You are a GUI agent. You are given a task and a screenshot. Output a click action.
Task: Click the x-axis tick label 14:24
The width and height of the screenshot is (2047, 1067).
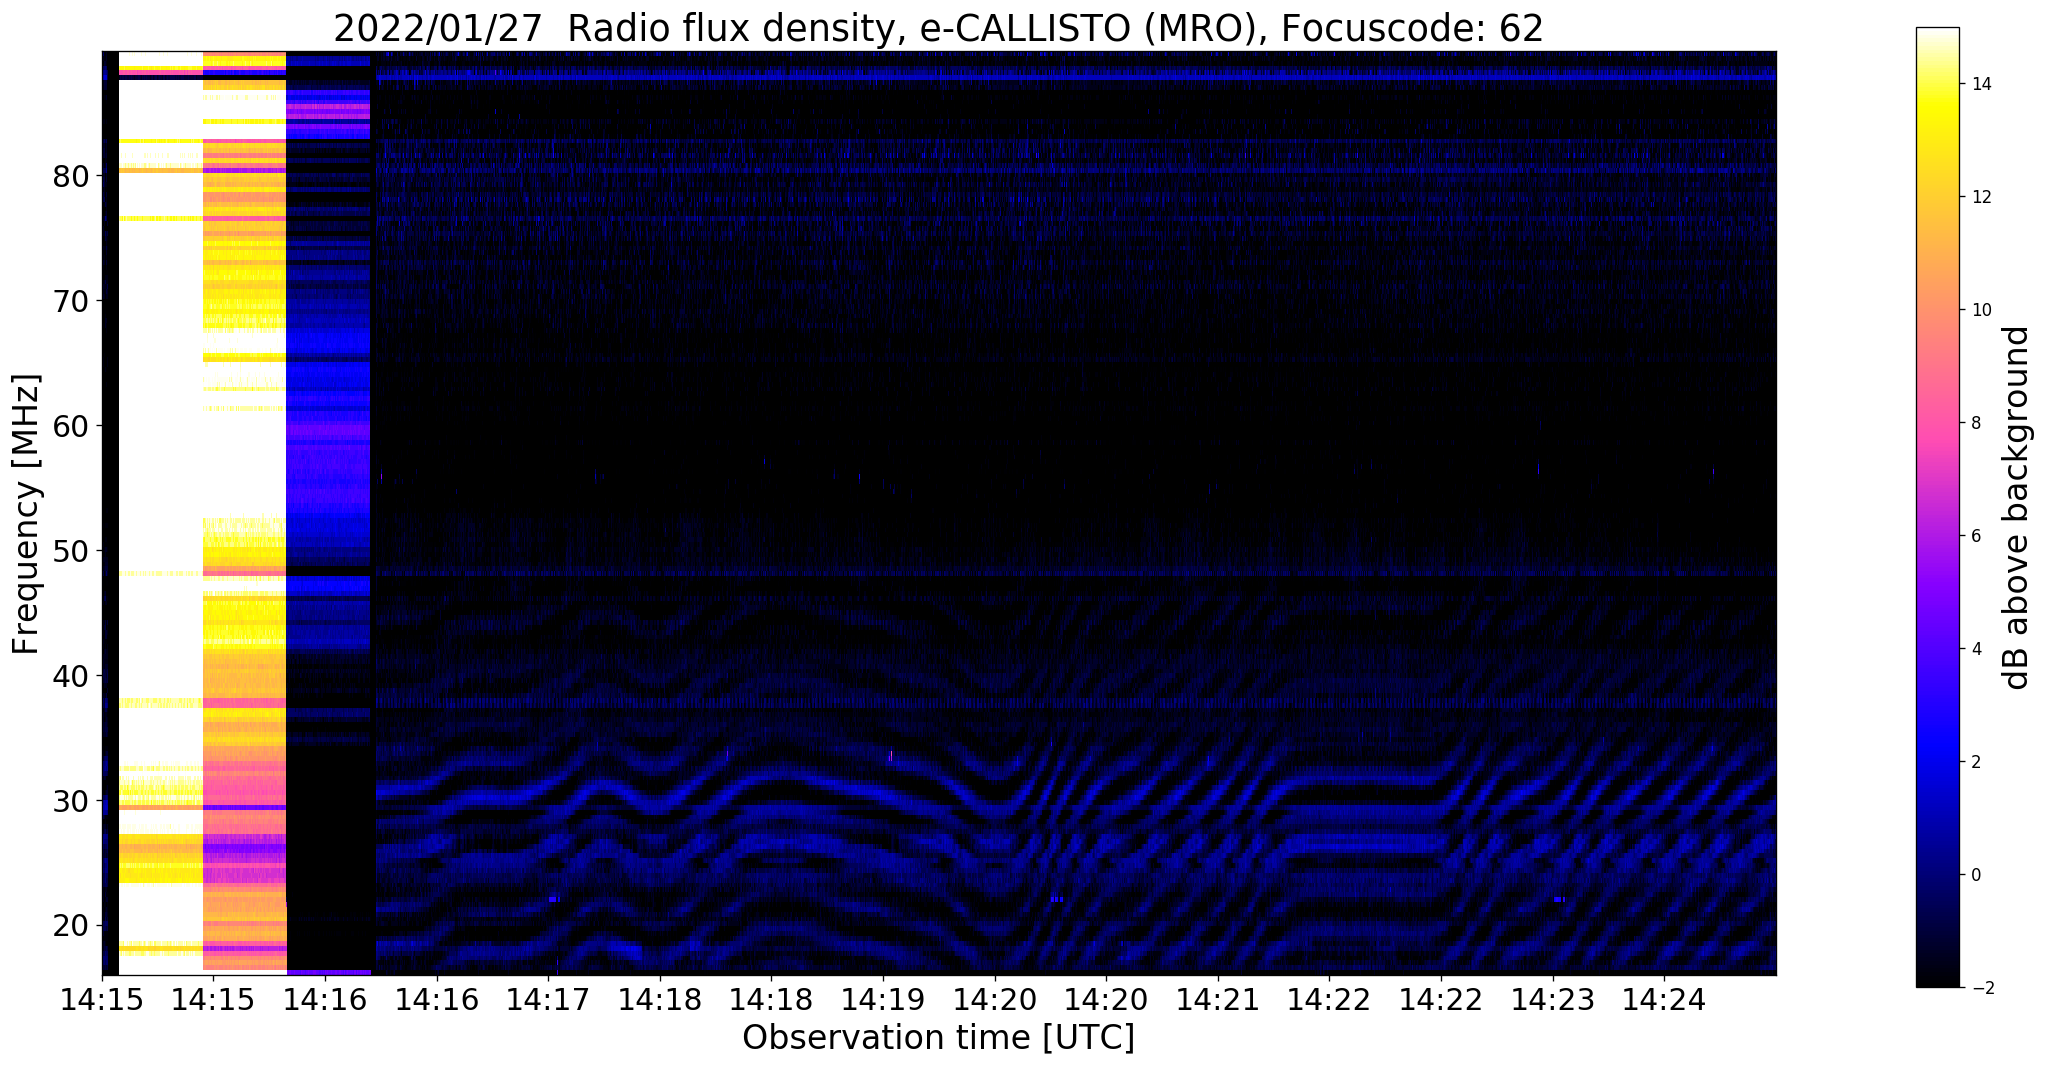(1664, 999)
